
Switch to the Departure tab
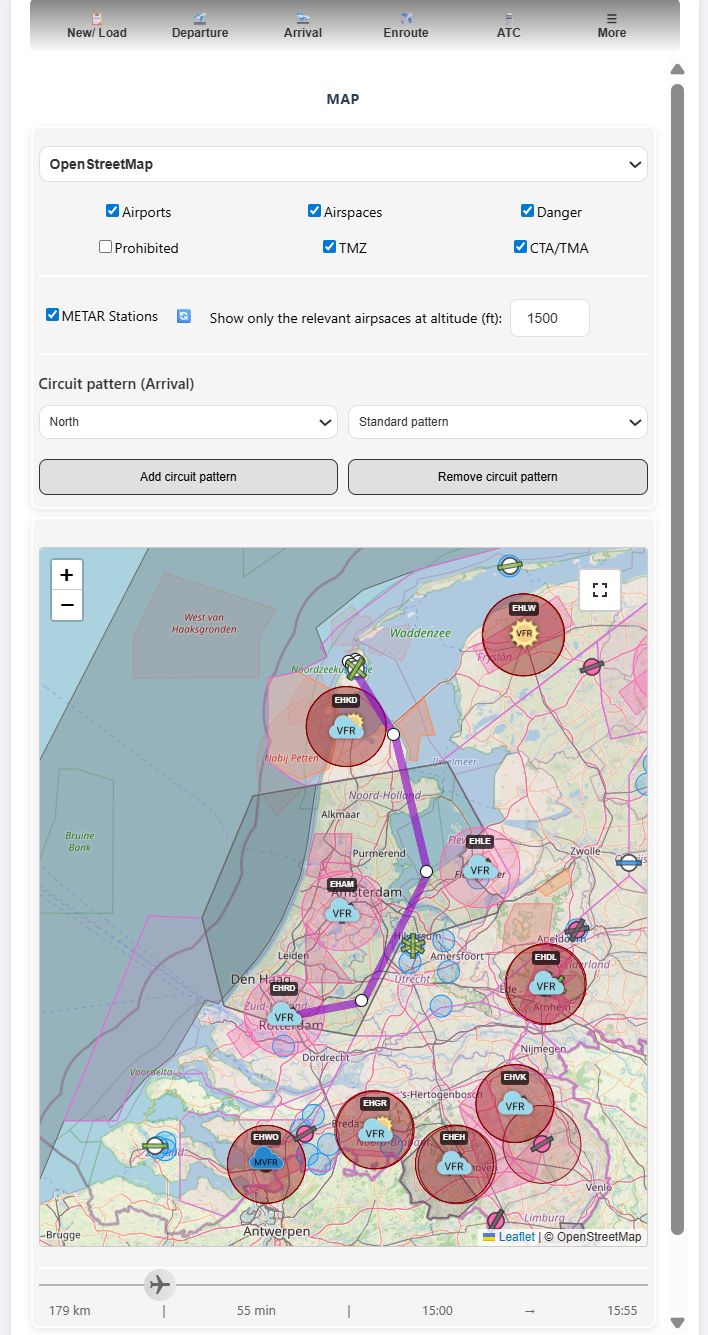200,26
